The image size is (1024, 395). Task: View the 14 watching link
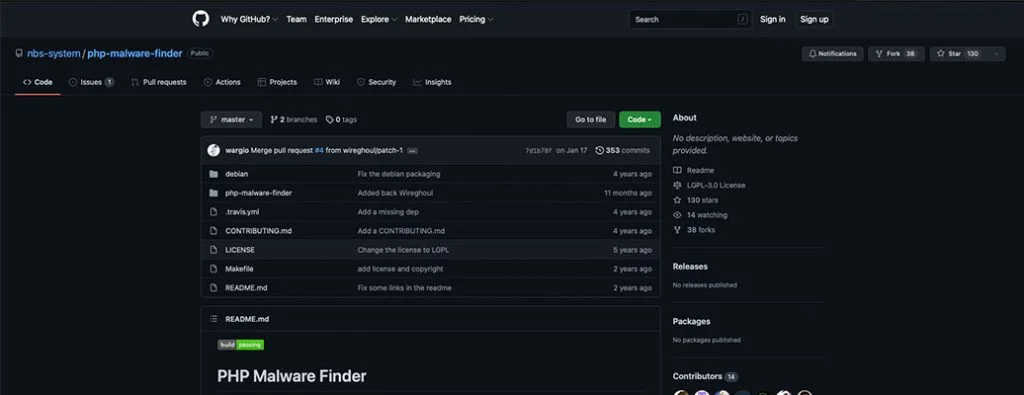[x=700, y=215]
